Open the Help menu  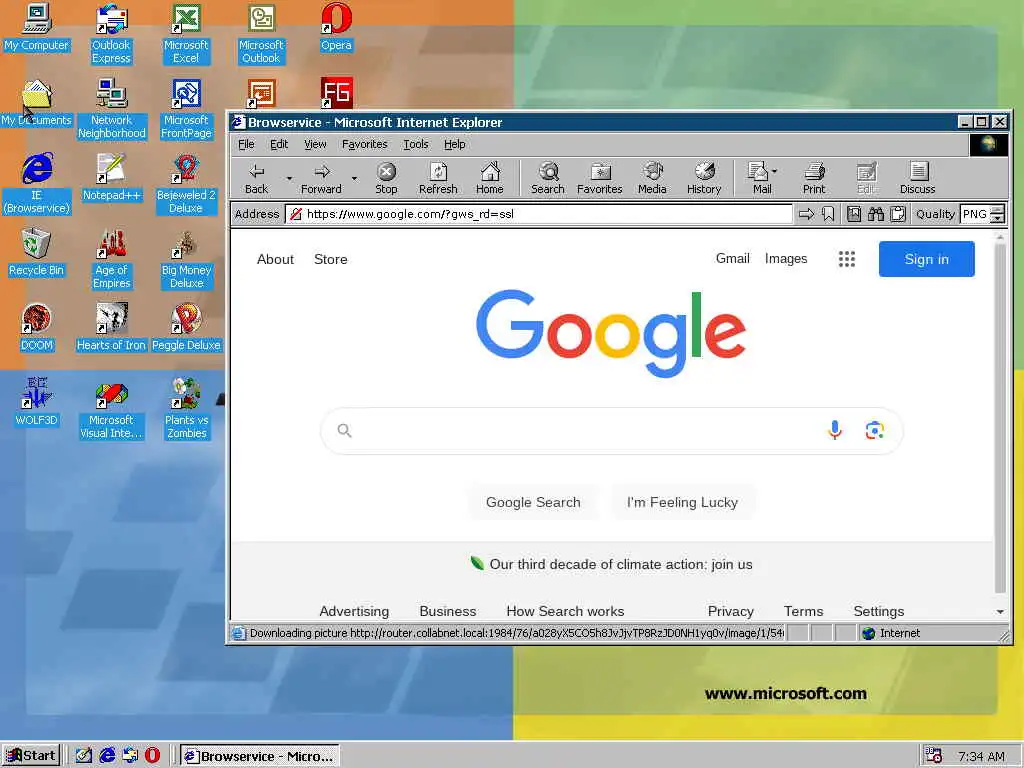click(x=455, y=144)
